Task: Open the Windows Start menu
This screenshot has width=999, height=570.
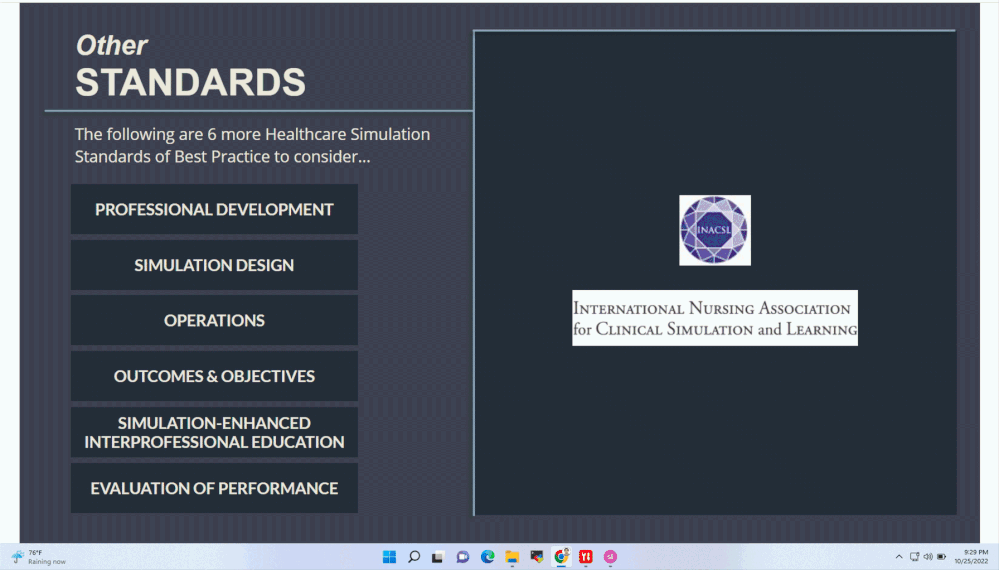Action: [389, 557]
